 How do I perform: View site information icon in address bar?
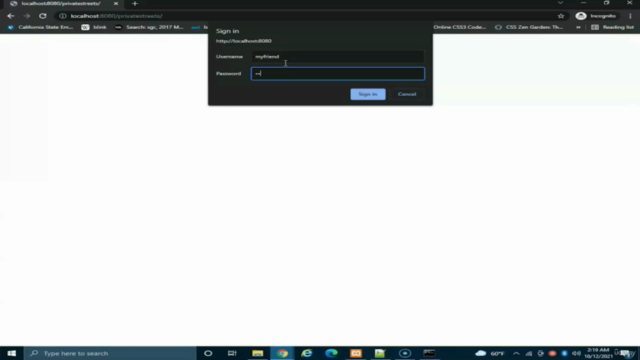click(x=62, y=16)
